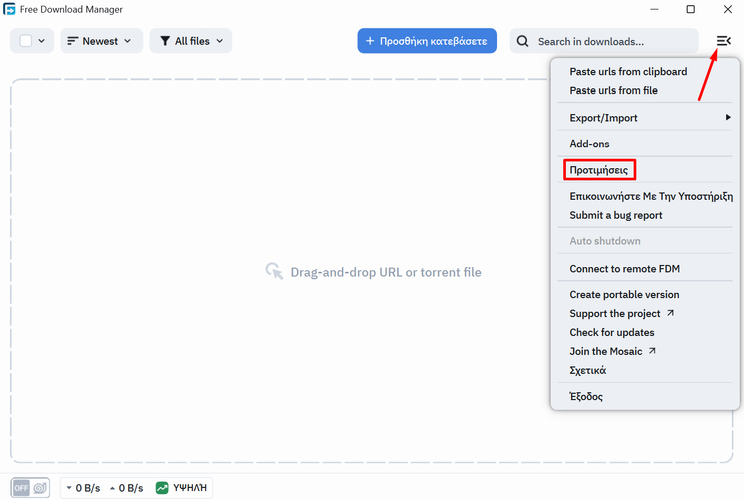The height and width of the screenshot is (500, 744).
Task: Click the external-link arrow beside Join the Mosaic
Action: coord(652,351)
